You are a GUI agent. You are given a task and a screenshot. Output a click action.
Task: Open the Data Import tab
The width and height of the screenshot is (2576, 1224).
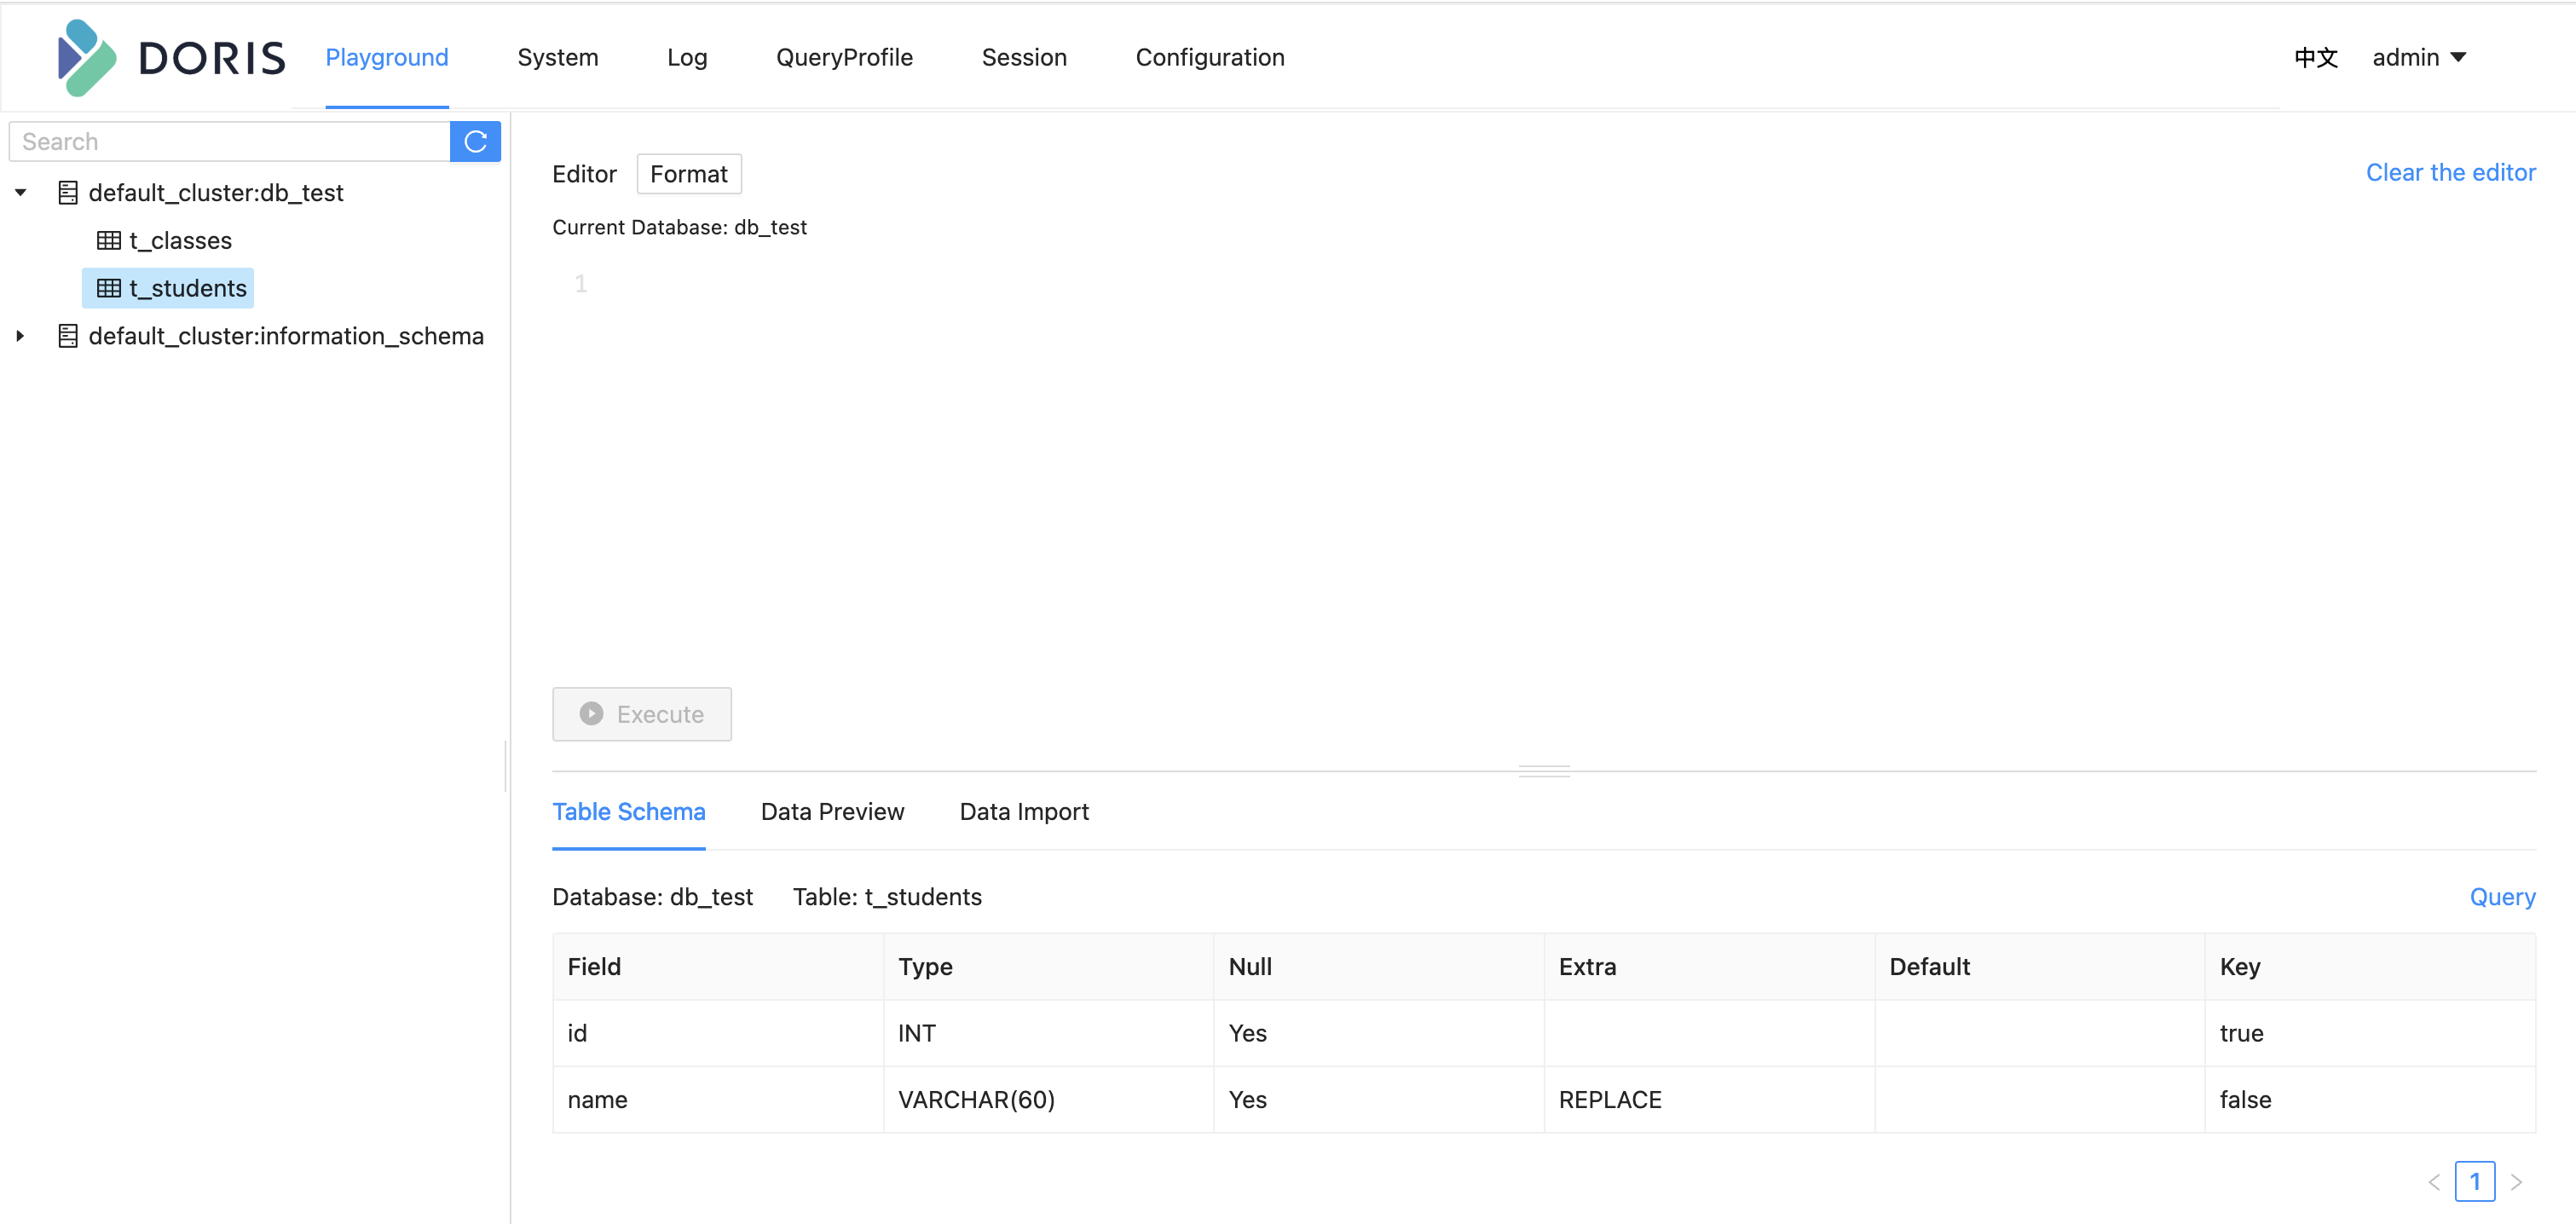point(1023,811)
